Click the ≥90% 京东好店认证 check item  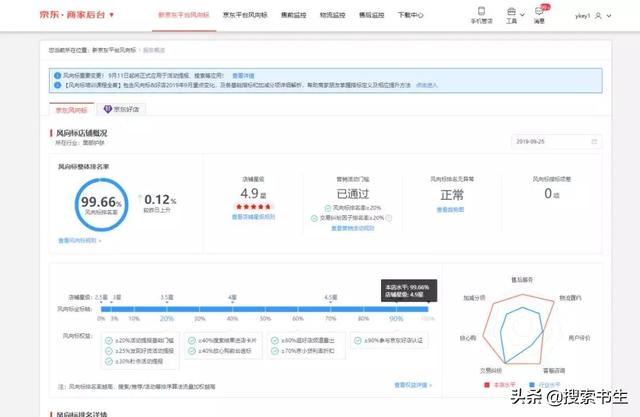389,340
